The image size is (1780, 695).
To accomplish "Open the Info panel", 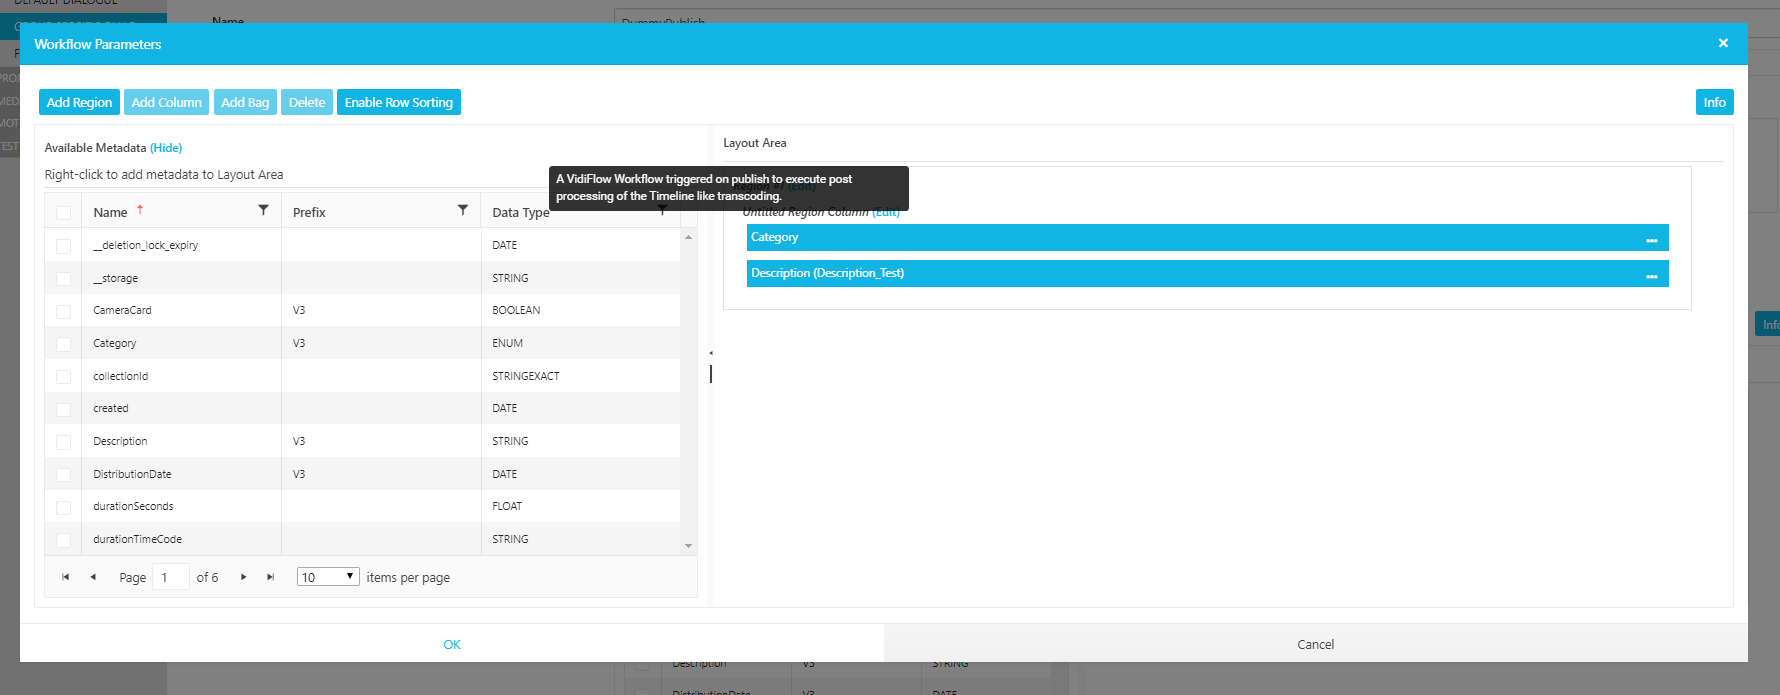I will click(x=1714, y=102).
